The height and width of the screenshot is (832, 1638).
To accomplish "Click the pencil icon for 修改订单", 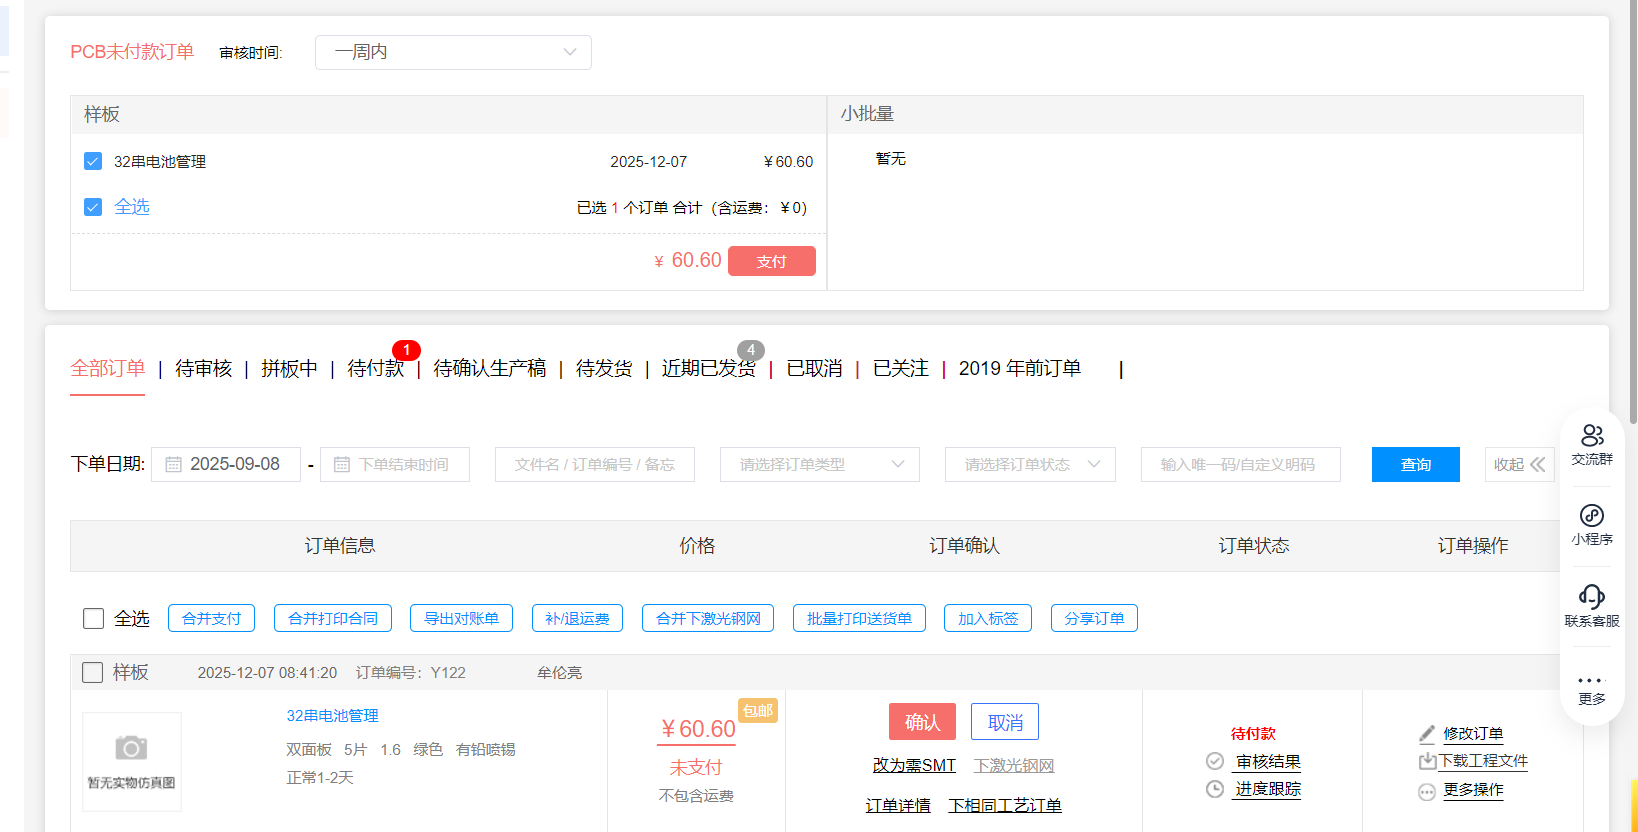I will 1427,734.
